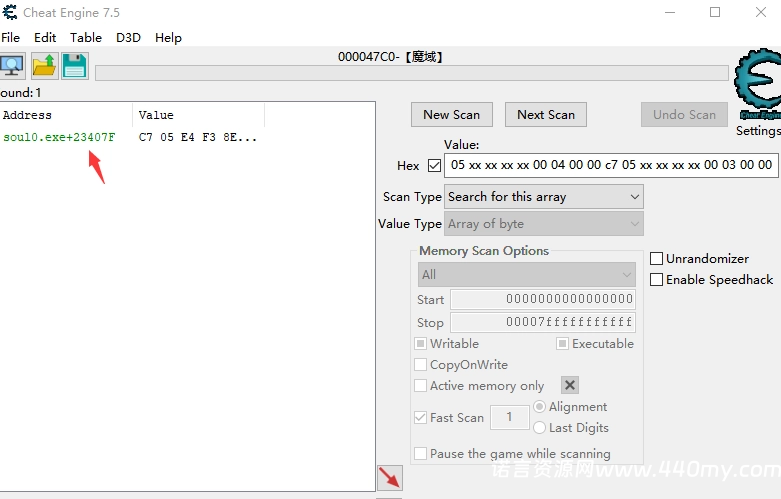Open the memory region All dropdown
Image resolution: width=781 pixels, height=499 pixels.
[x=526, y=274]
